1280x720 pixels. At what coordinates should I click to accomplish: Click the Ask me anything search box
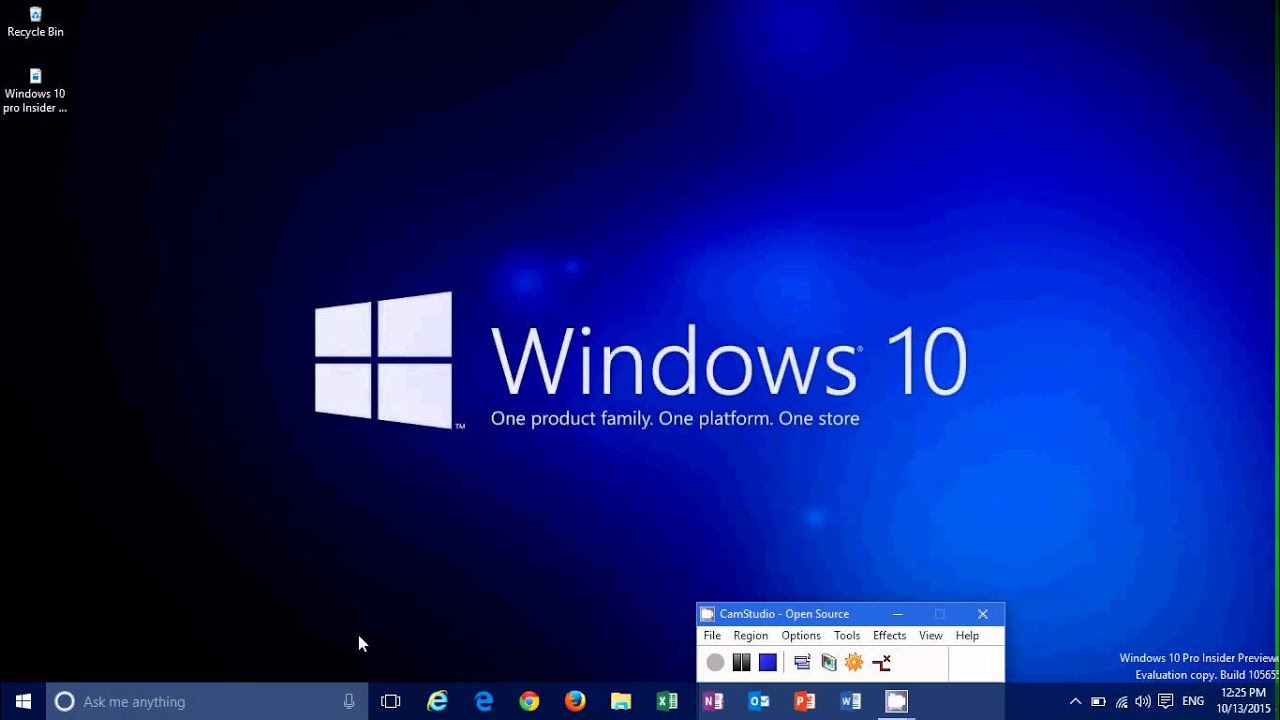208,701
